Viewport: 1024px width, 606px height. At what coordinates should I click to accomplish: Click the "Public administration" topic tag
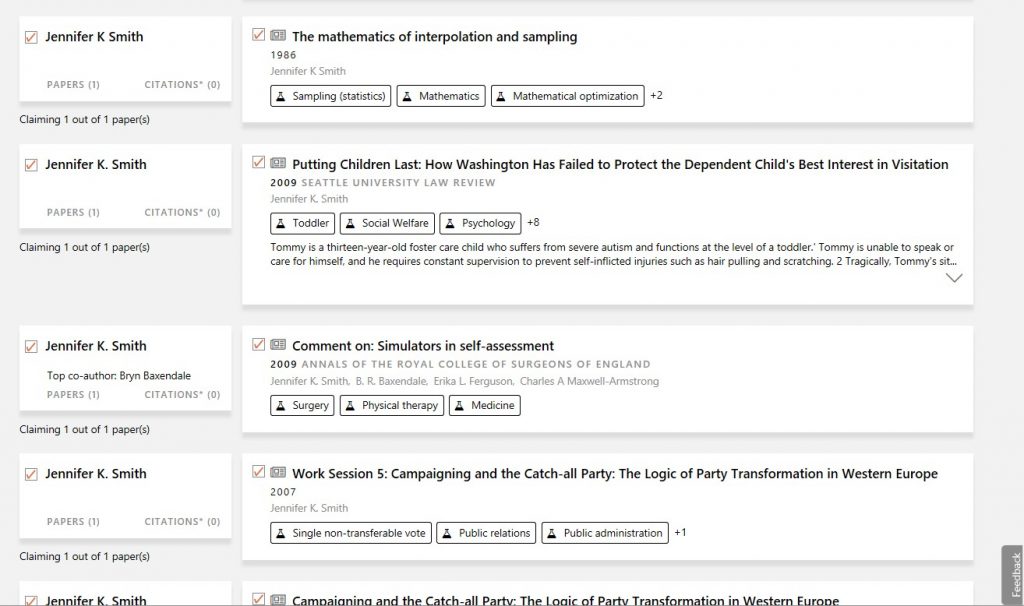click(x=605, y=533)
